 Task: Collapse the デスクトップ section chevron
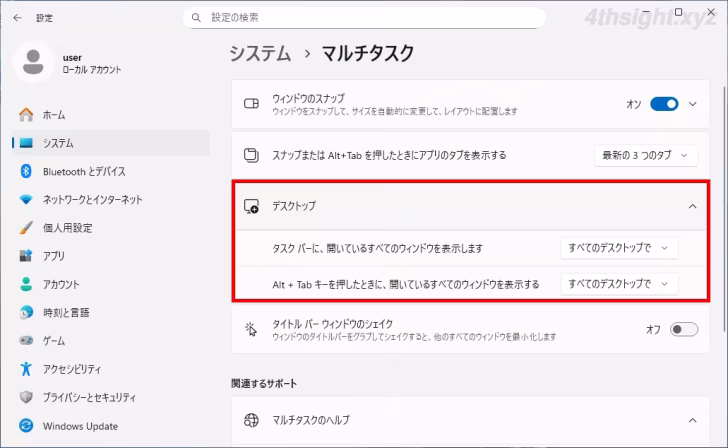pyautogui.click(x=693, y=206)
